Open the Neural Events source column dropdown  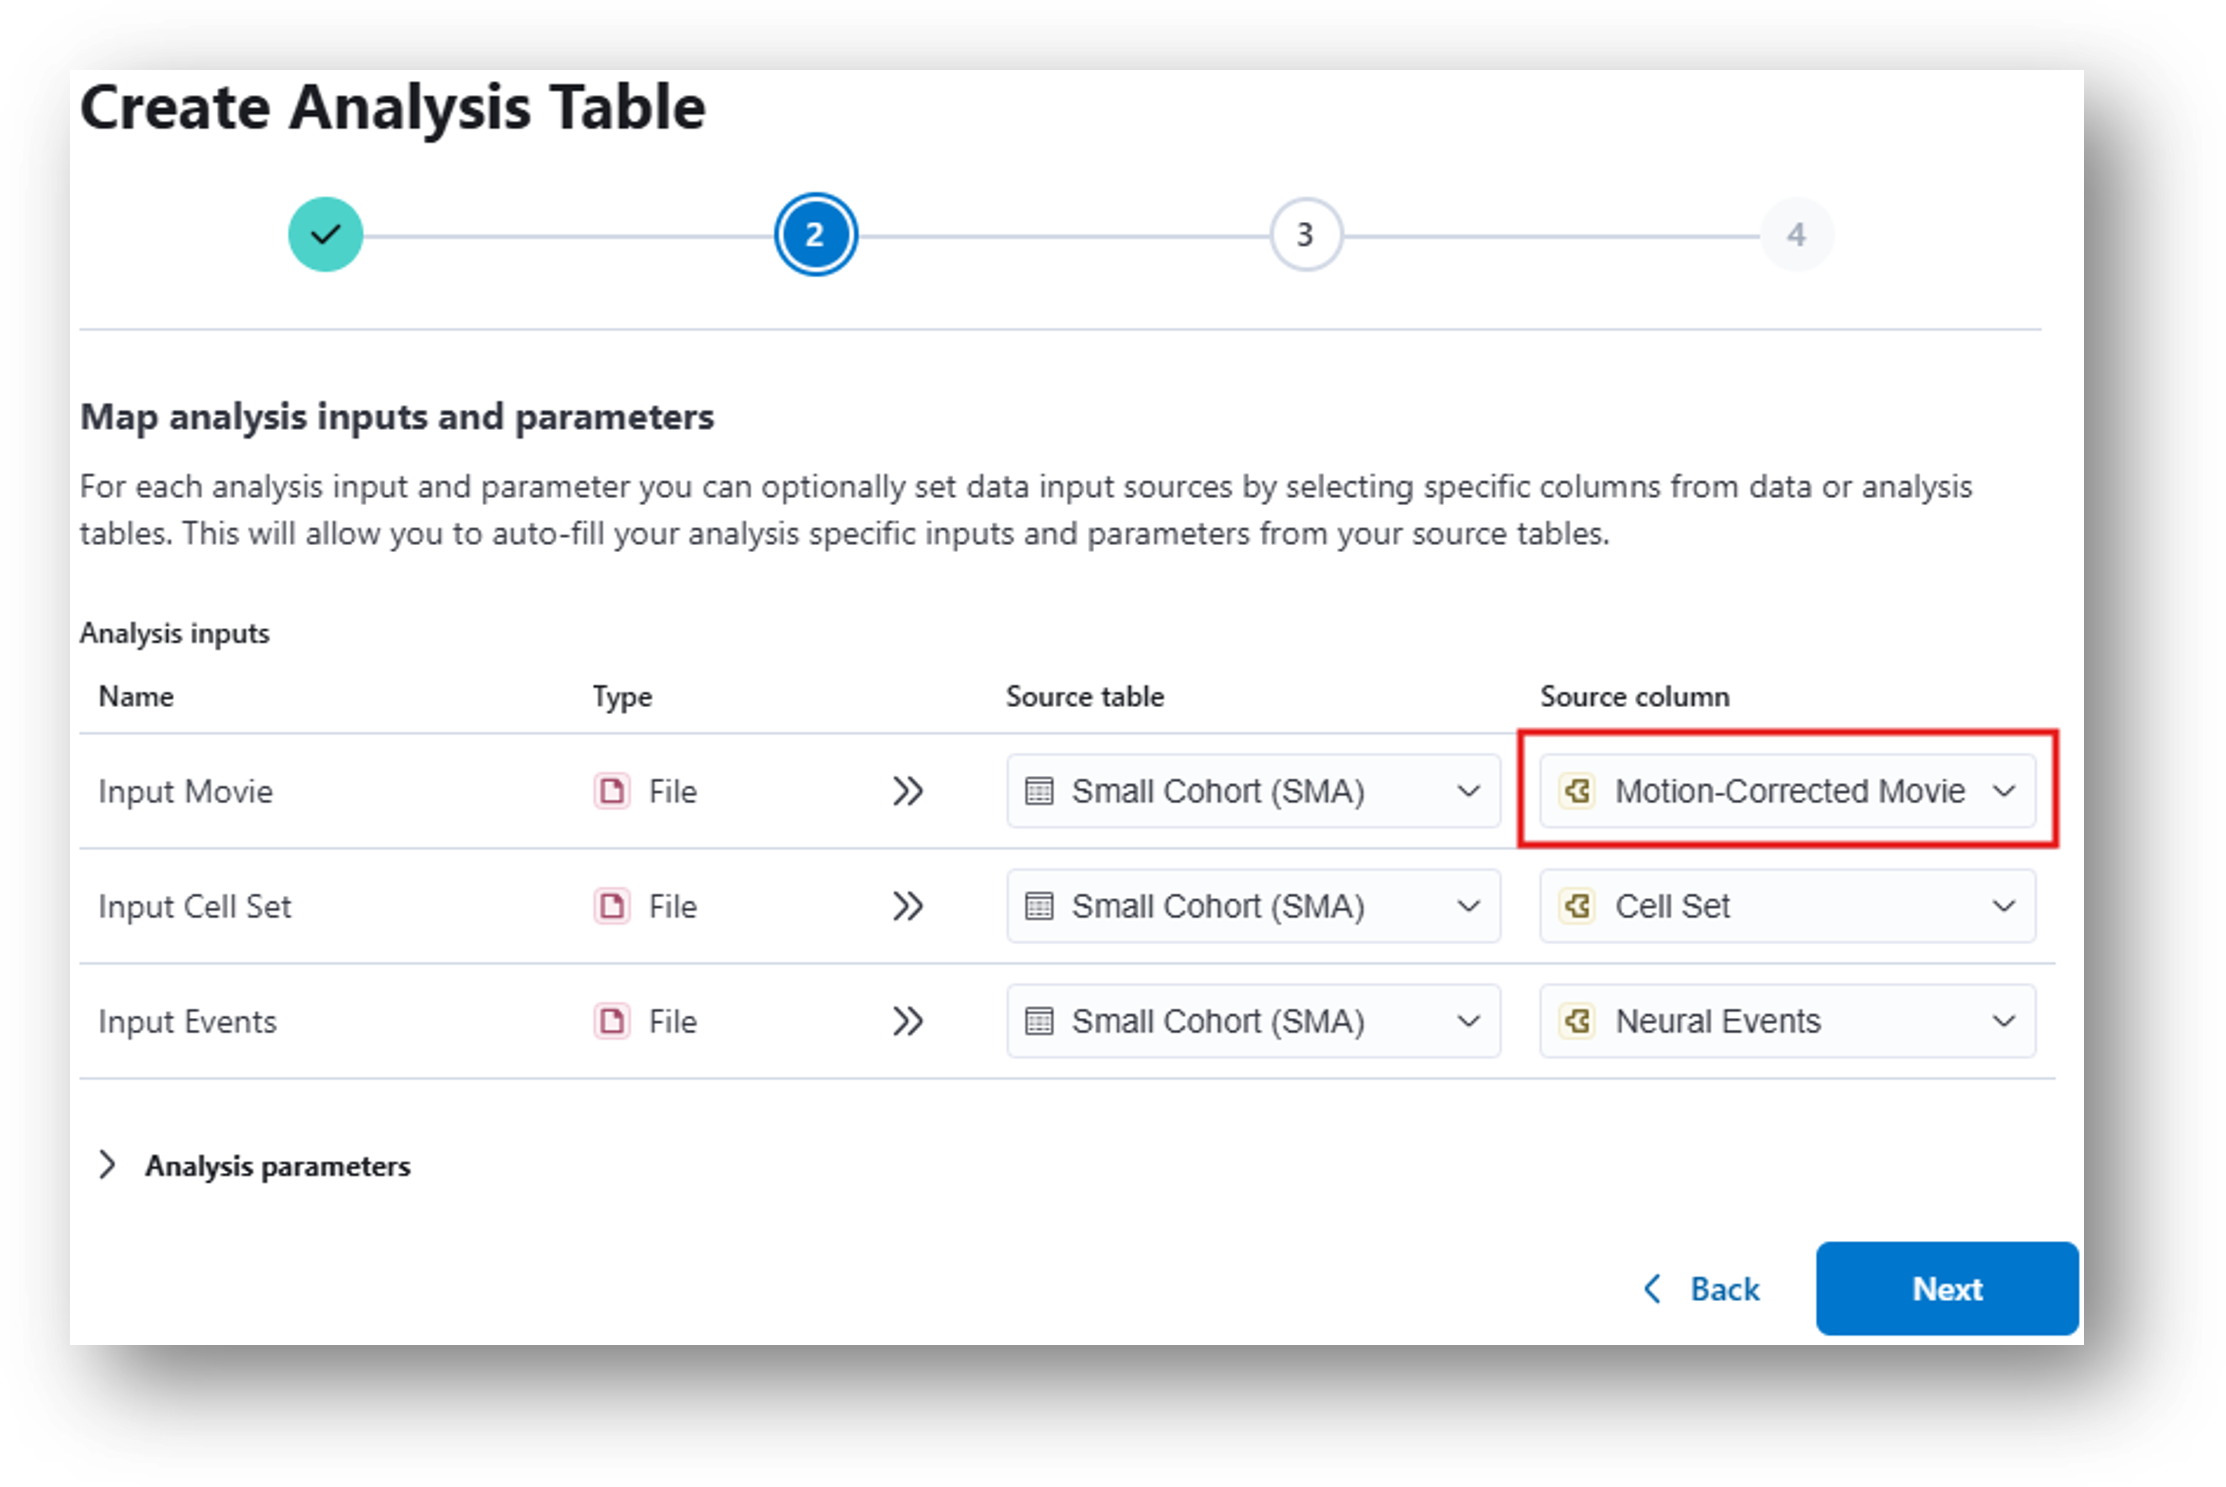point(1787,1021)
